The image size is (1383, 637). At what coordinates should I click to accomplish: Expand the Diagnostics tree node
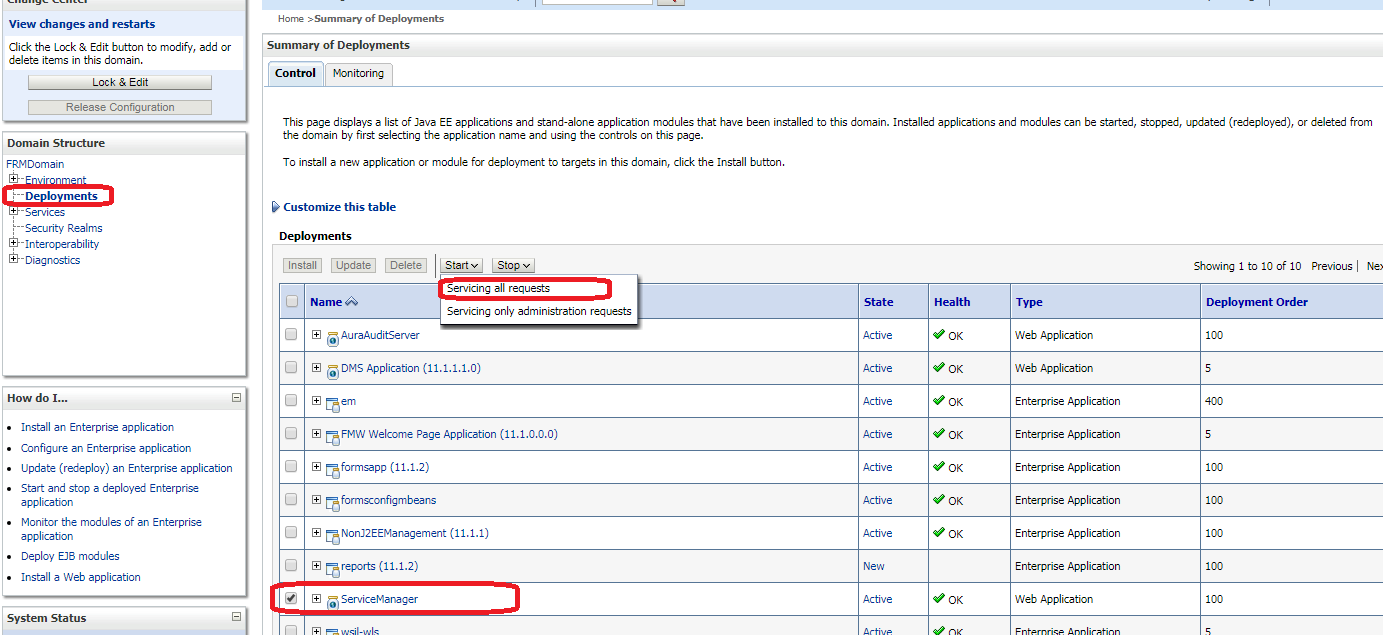(x=14, y=259)
